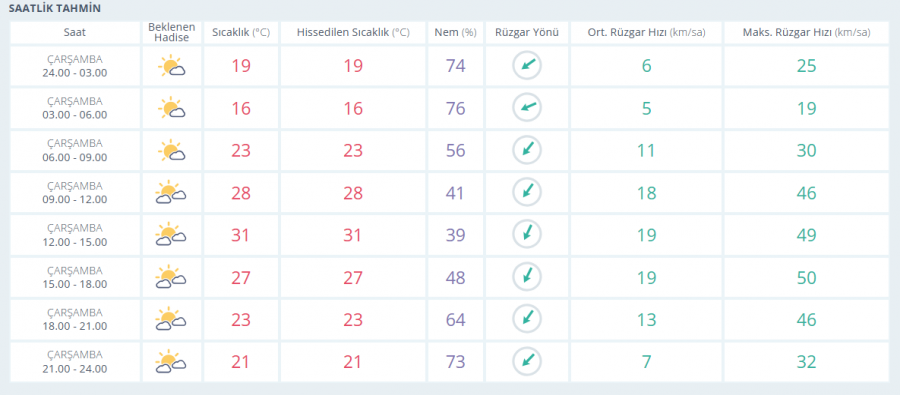Click the weather icon for 03.00 - 06.00

[x=172, y=108]
